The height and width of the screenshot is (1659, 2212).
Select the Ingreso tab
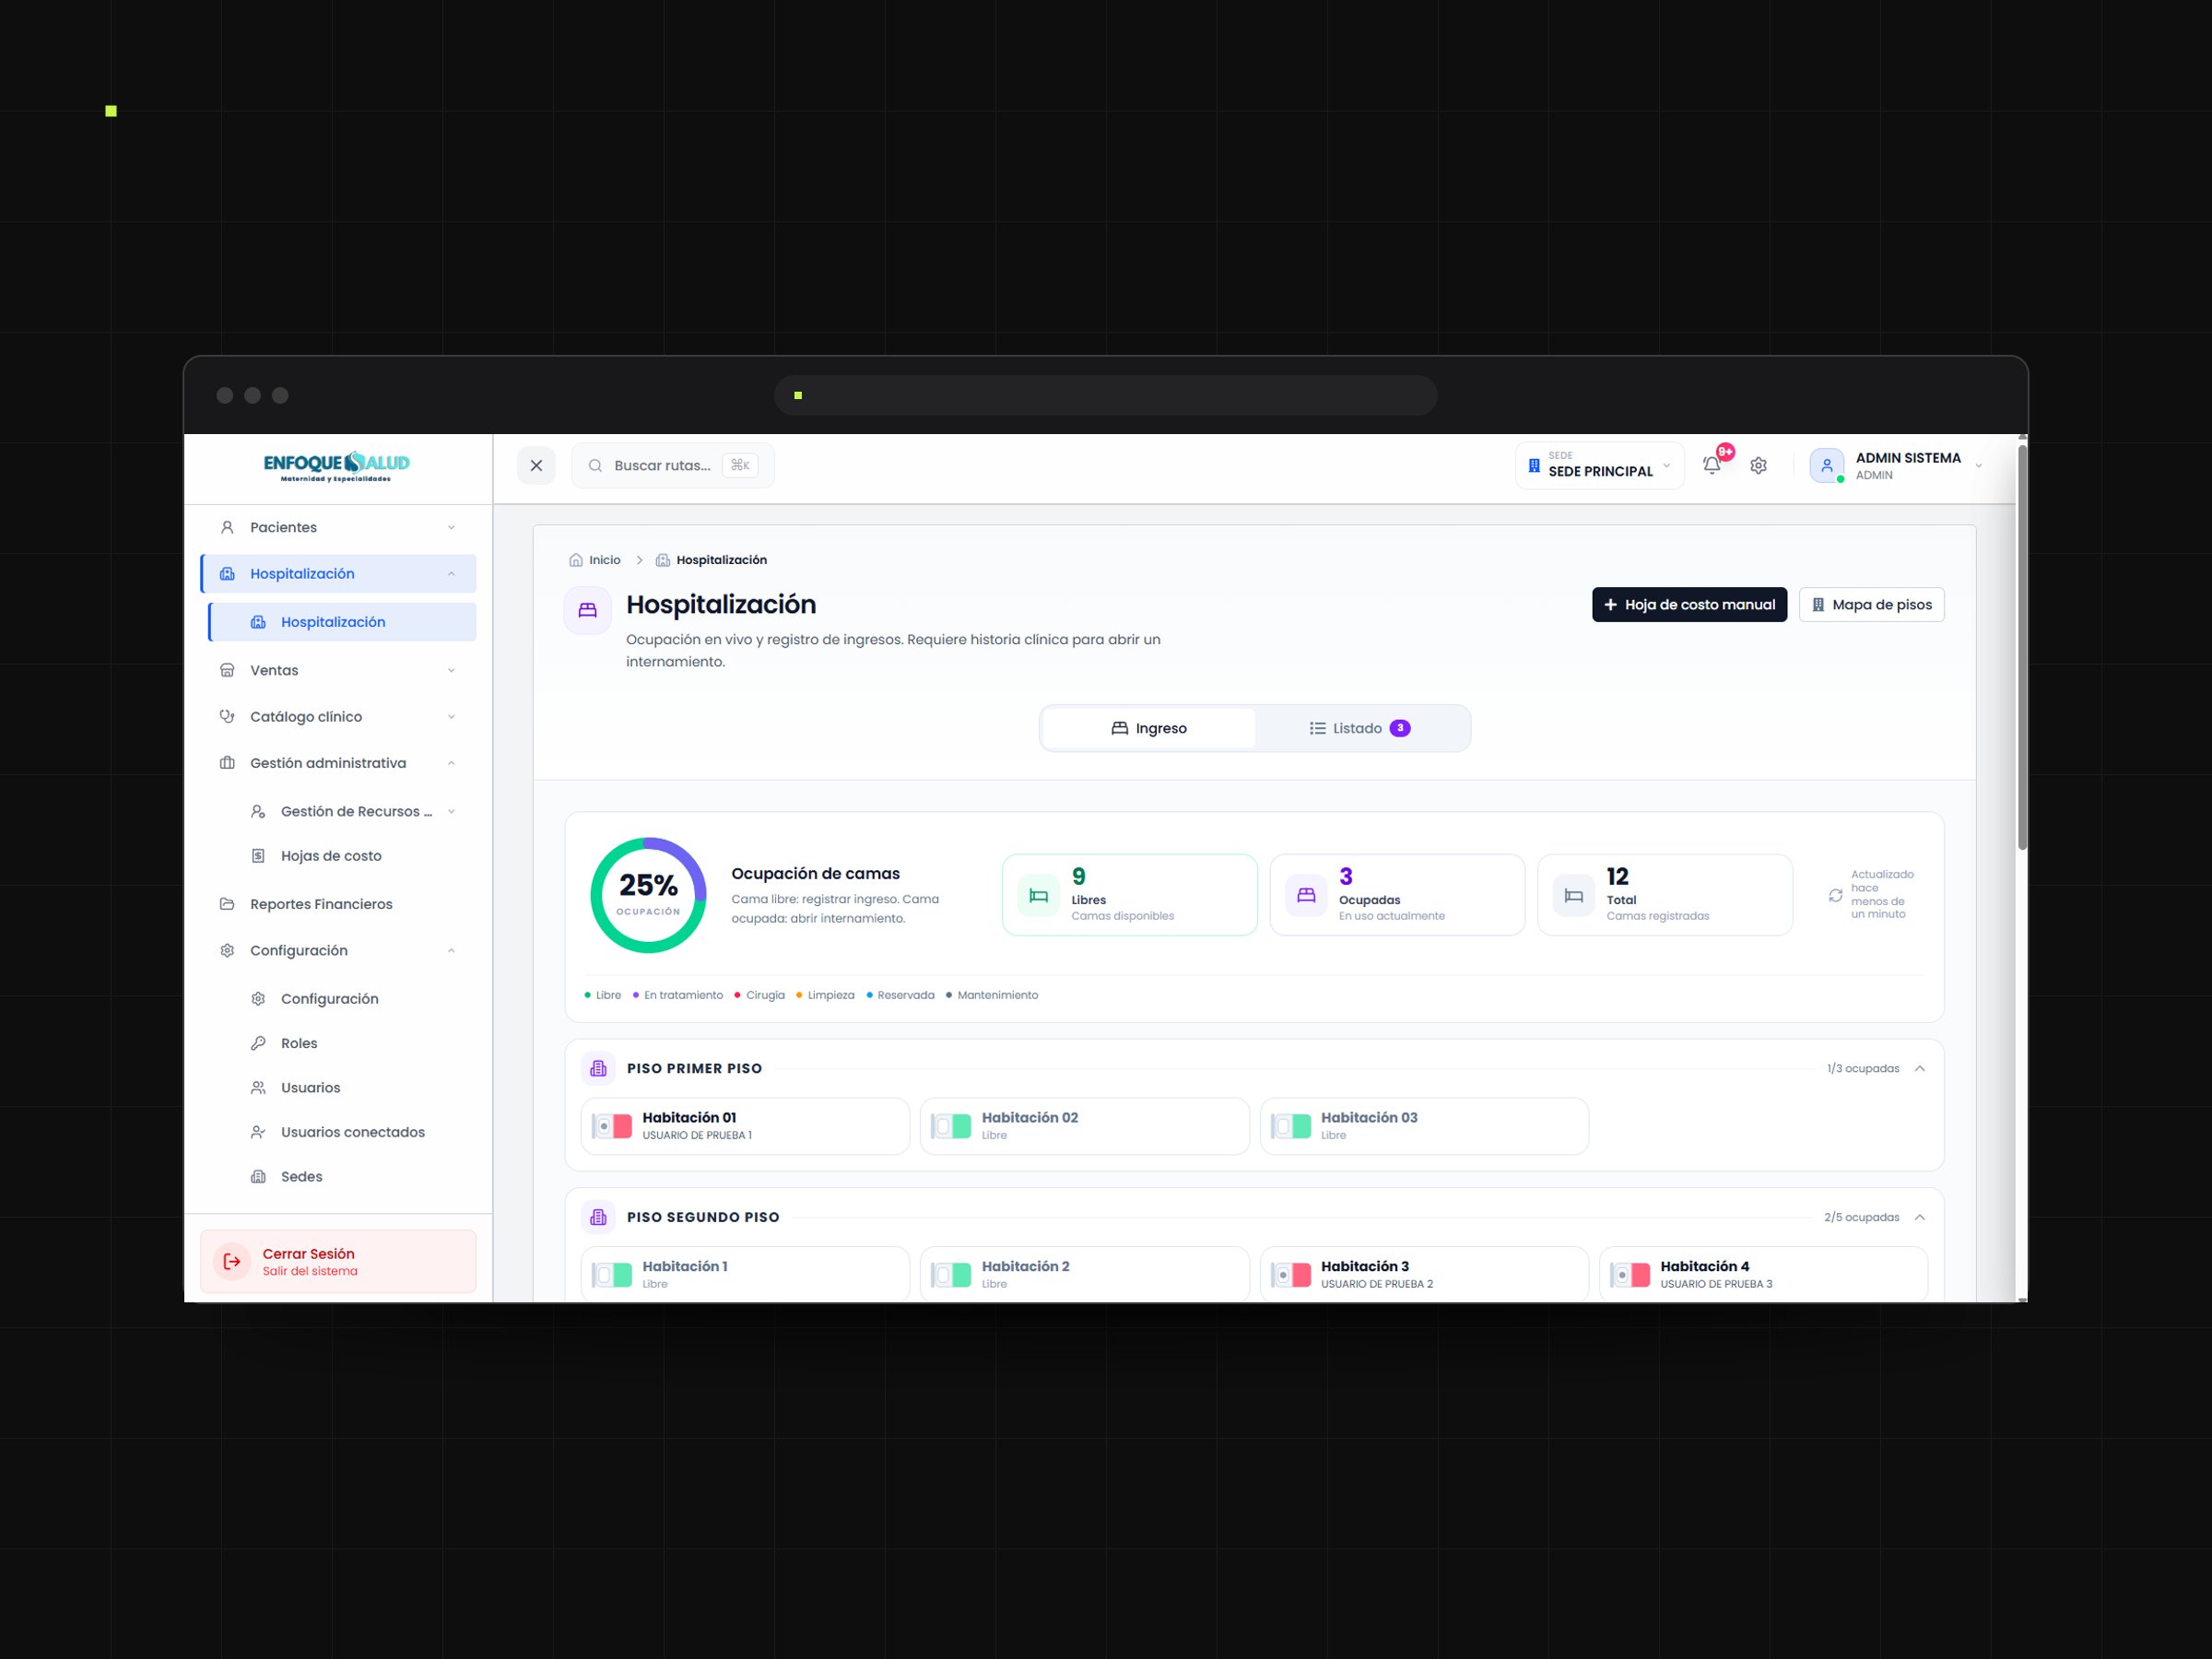point(1149,728)
